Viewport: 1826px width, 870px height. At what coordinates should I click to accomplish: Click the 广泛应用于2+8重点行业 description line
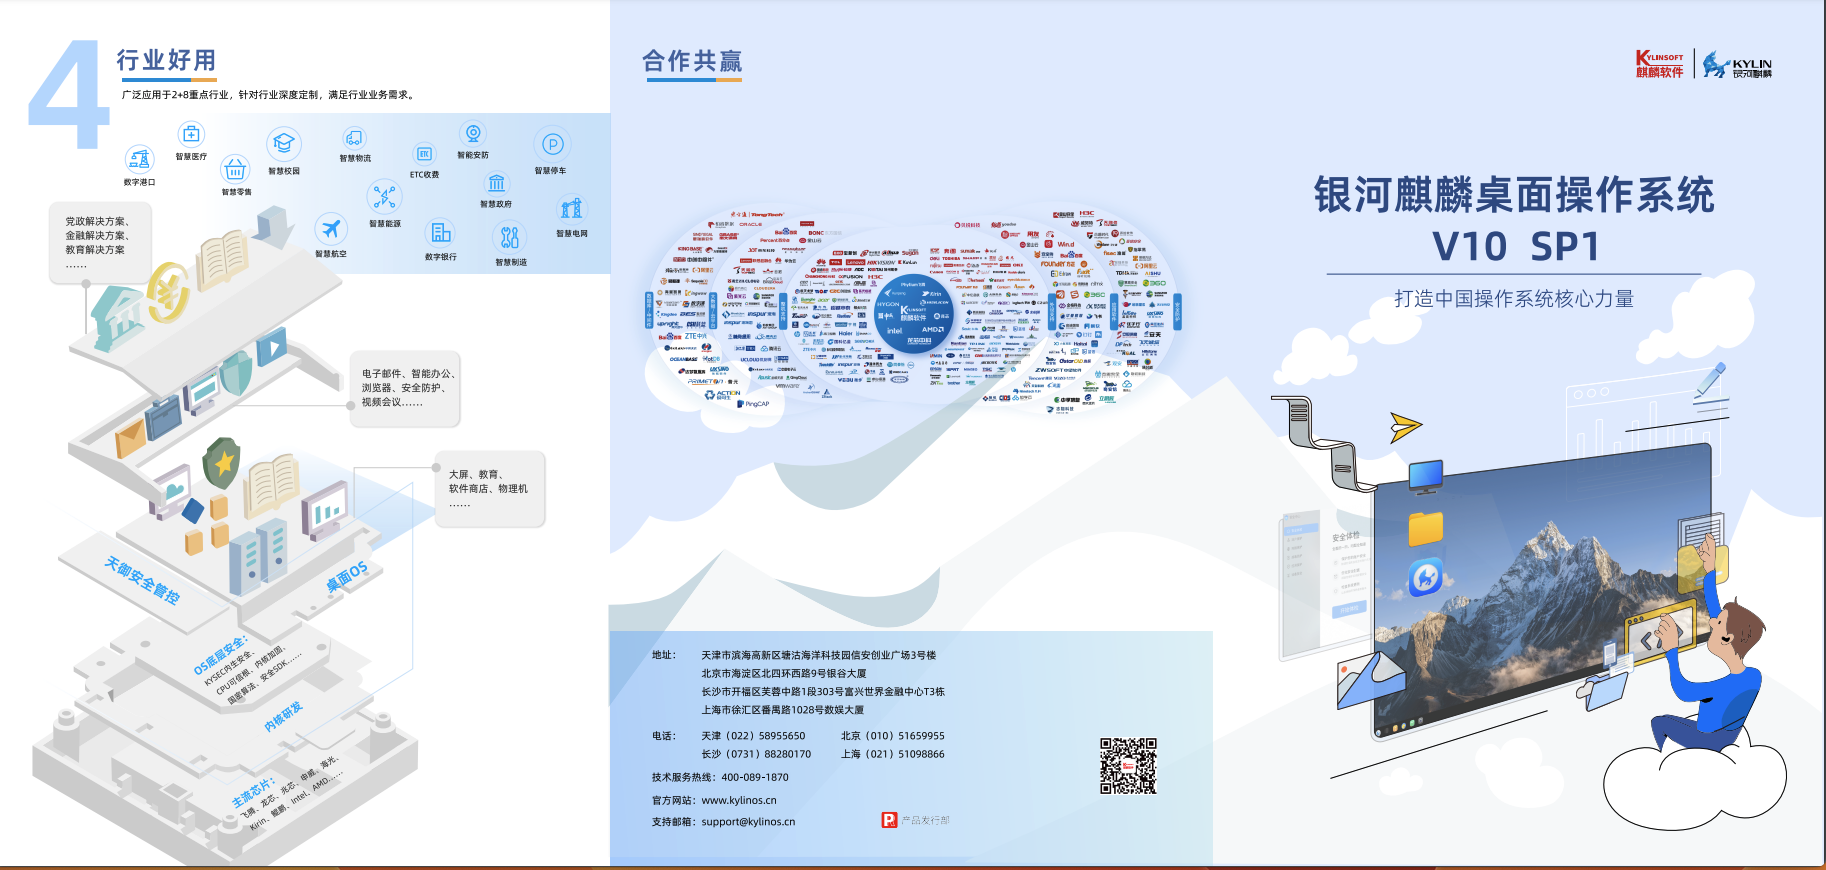[x=267, y=95]
